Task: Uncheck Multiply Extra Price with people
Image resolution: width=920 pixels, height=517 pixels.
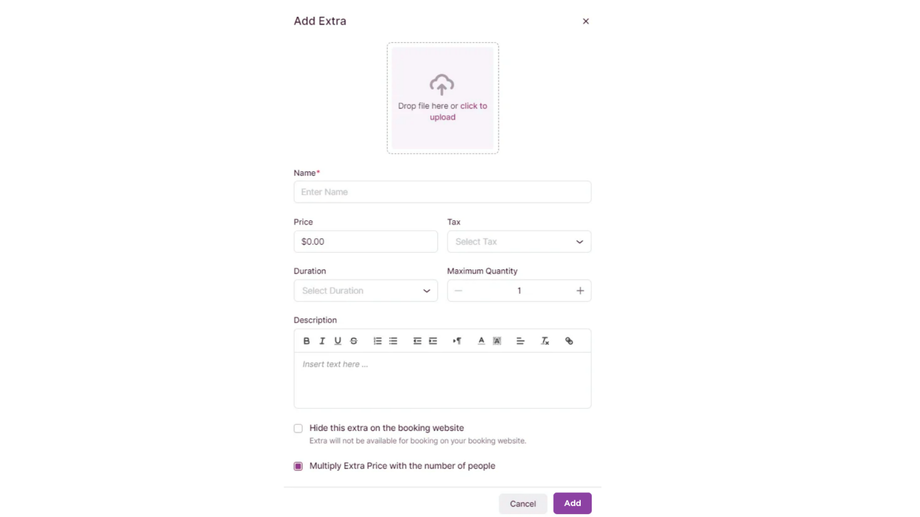Action: point(298,466)
